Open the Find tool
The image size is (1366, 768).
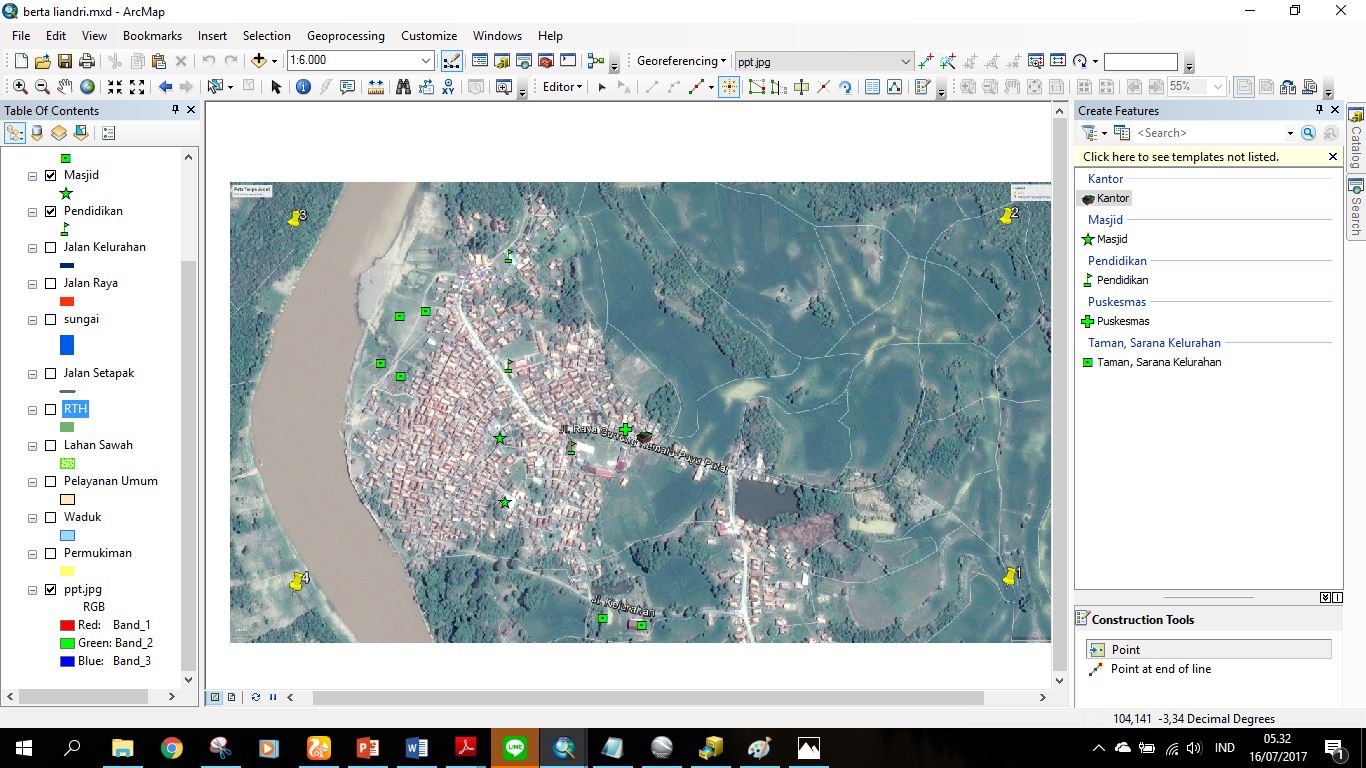[x=403, y=87]
